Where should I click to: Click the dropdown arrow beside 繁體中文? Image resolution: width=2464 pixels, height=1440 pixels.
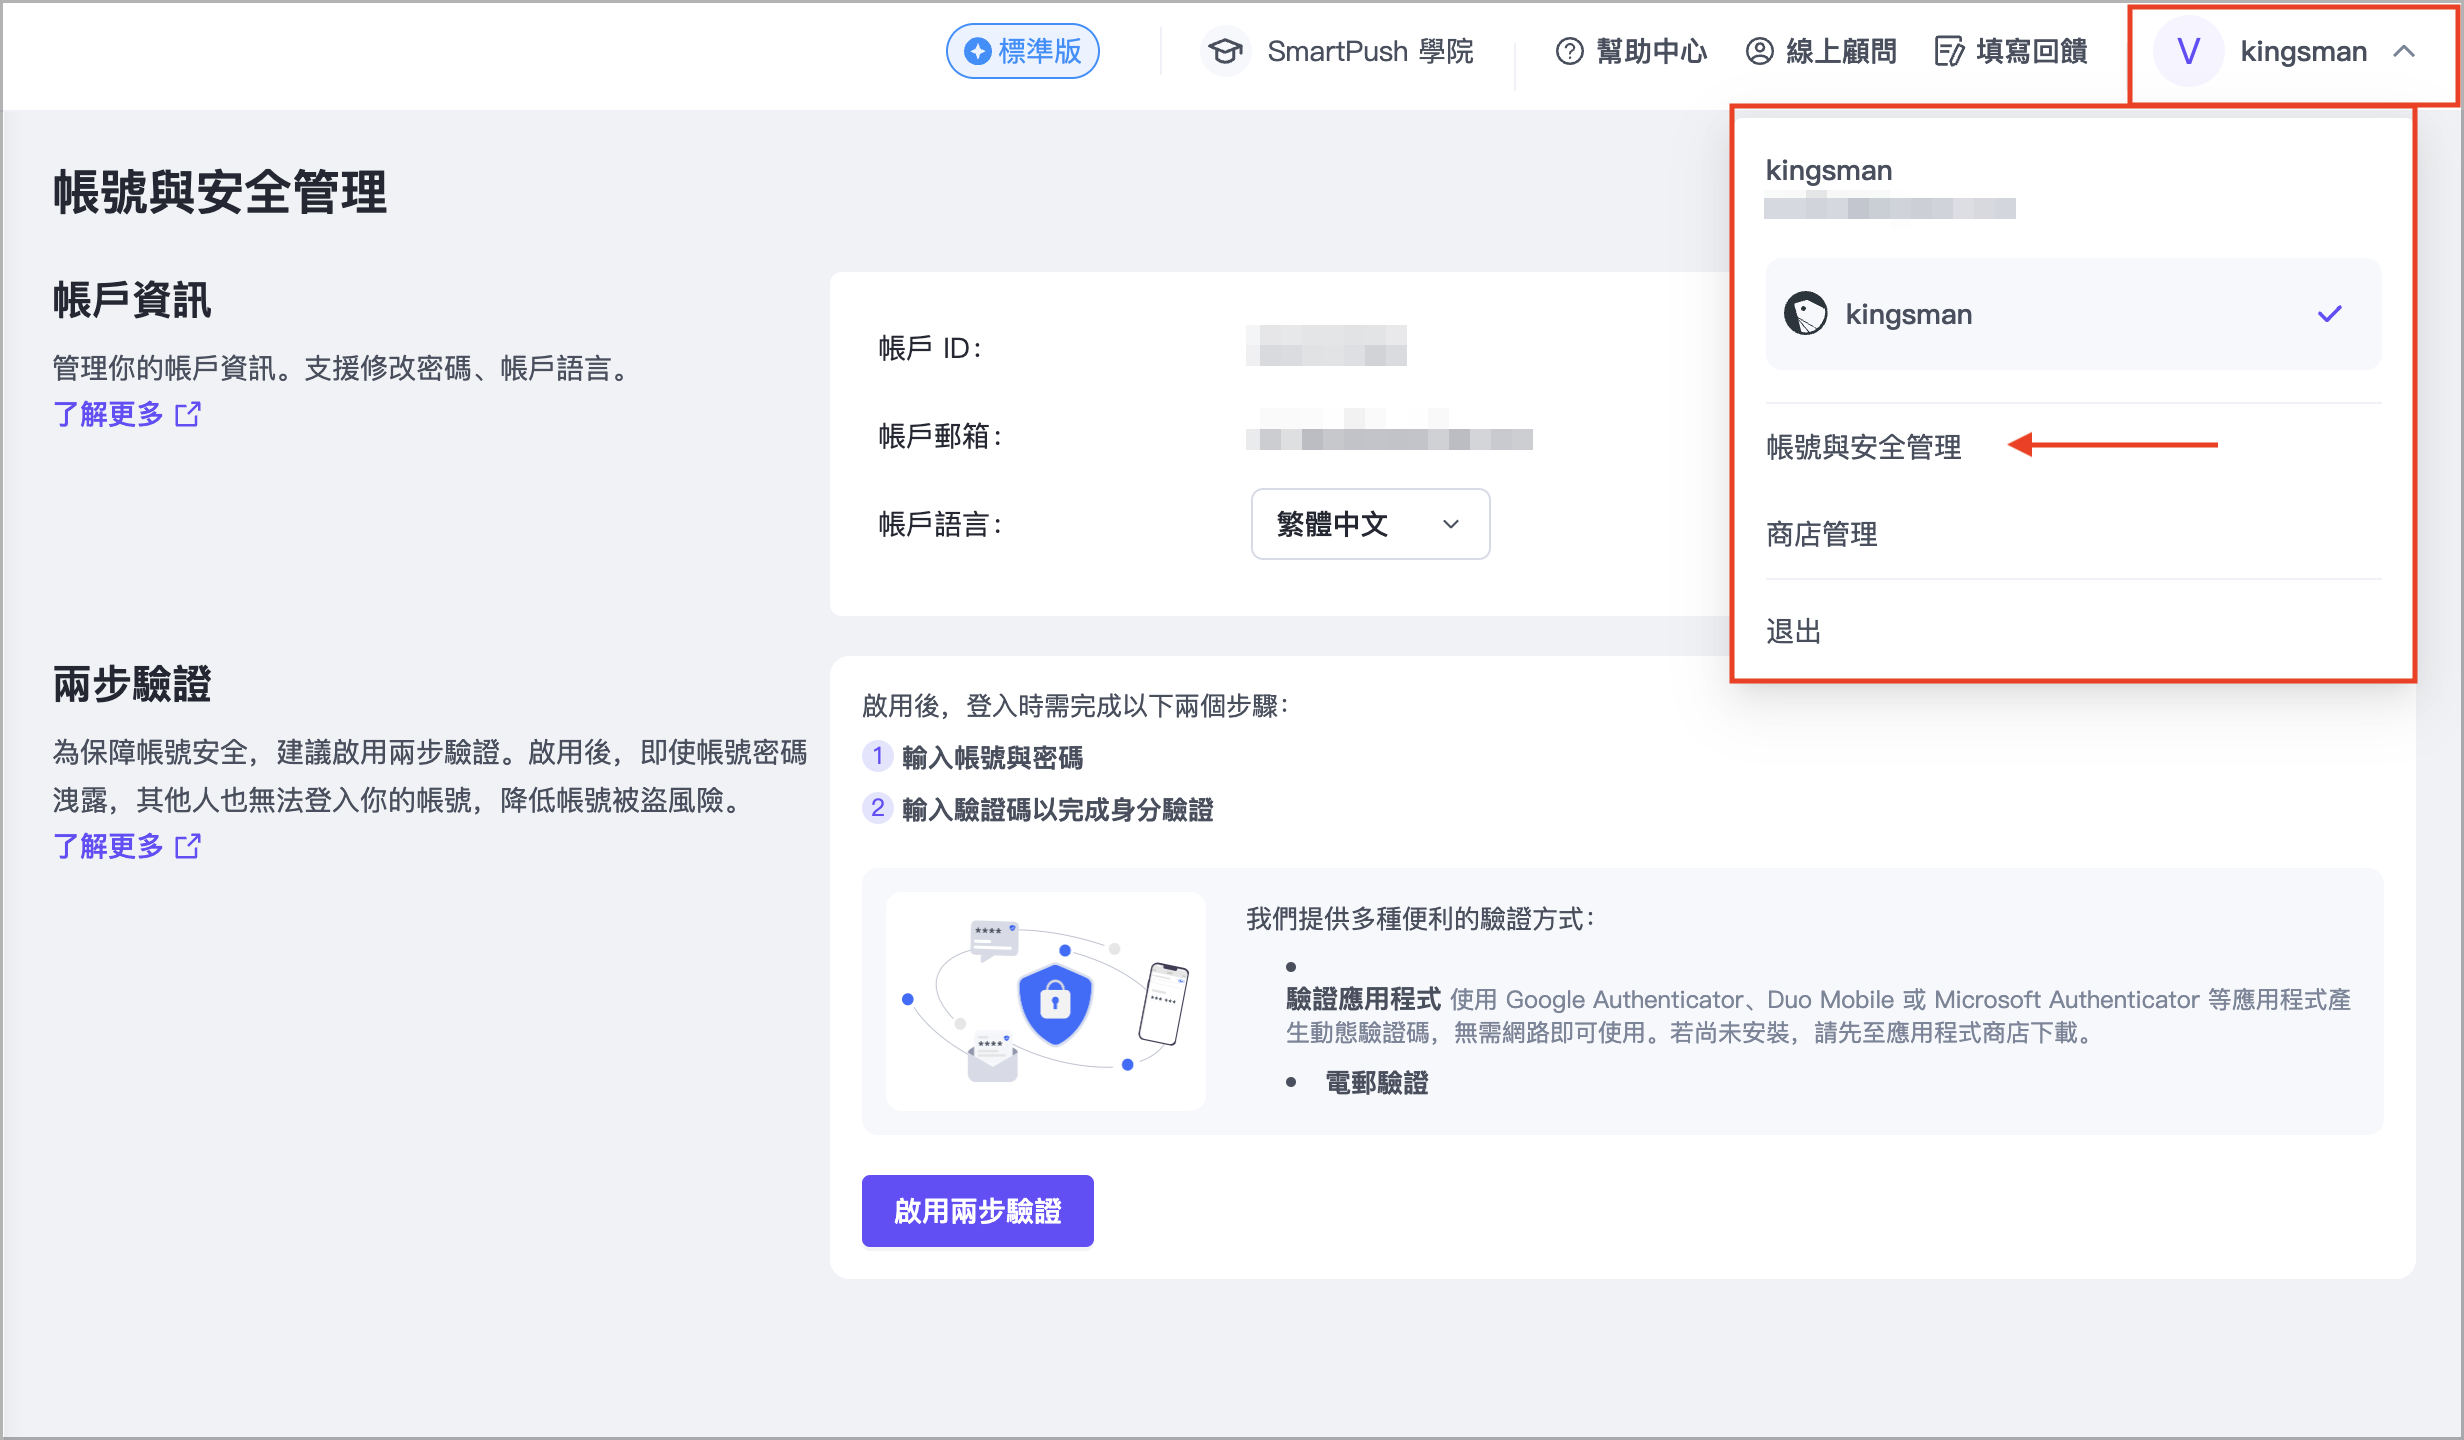1451,524
